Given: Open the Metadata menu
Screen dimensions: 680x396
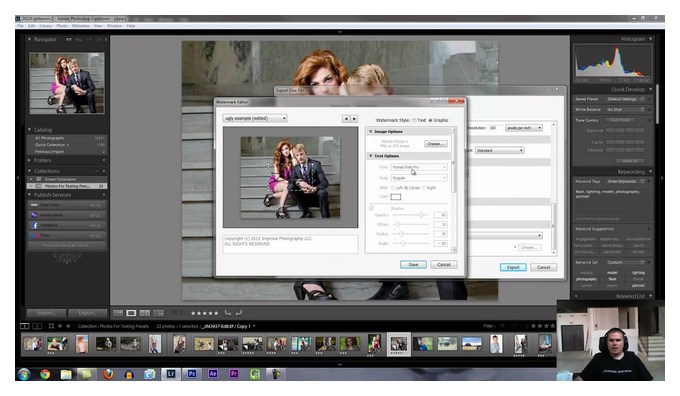Looking at the screenshot, I should coord(81,26).
